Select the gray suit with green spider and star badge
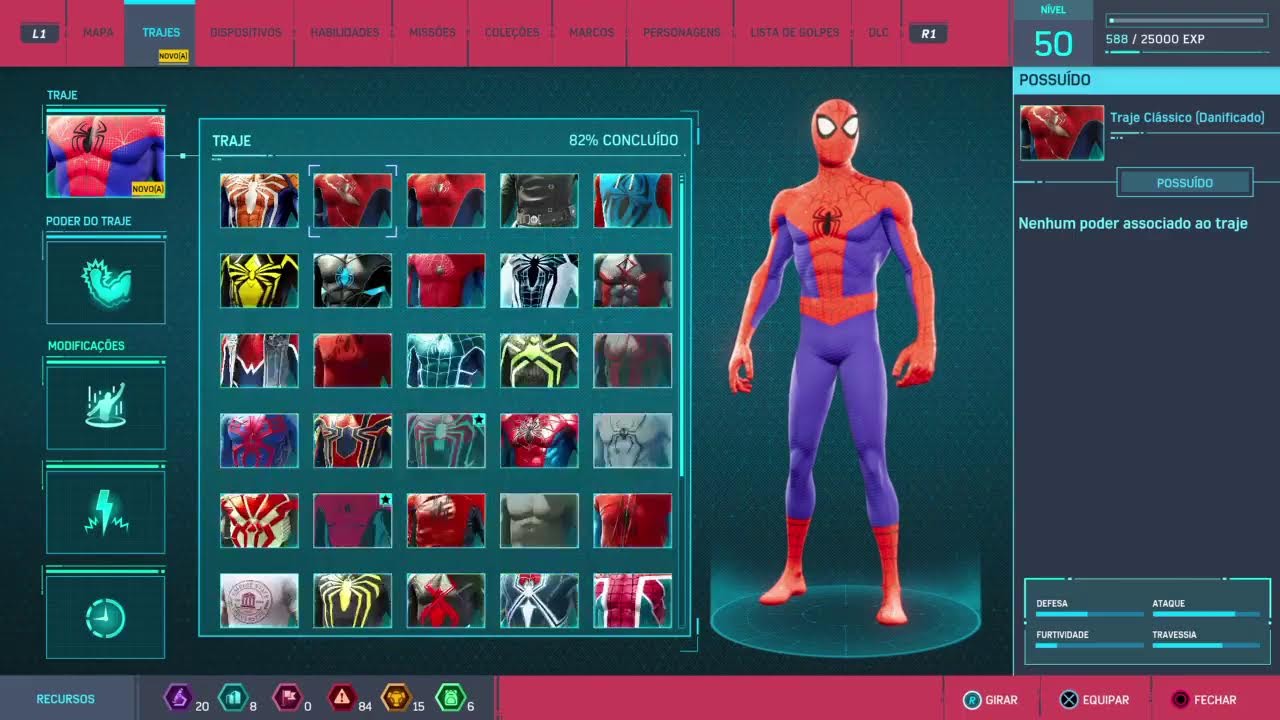Image resolution: width=1280 pixels, height=720 pixels. pyautogui.click(x=446, y=440)
